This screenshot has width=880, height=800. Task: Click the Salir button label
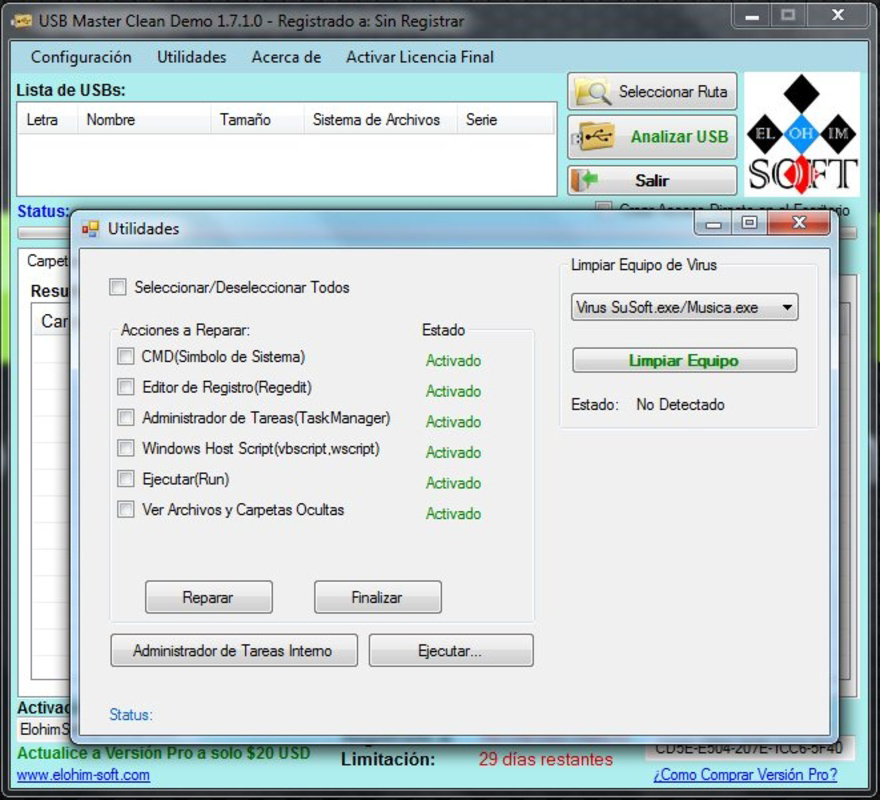point(652,180)
